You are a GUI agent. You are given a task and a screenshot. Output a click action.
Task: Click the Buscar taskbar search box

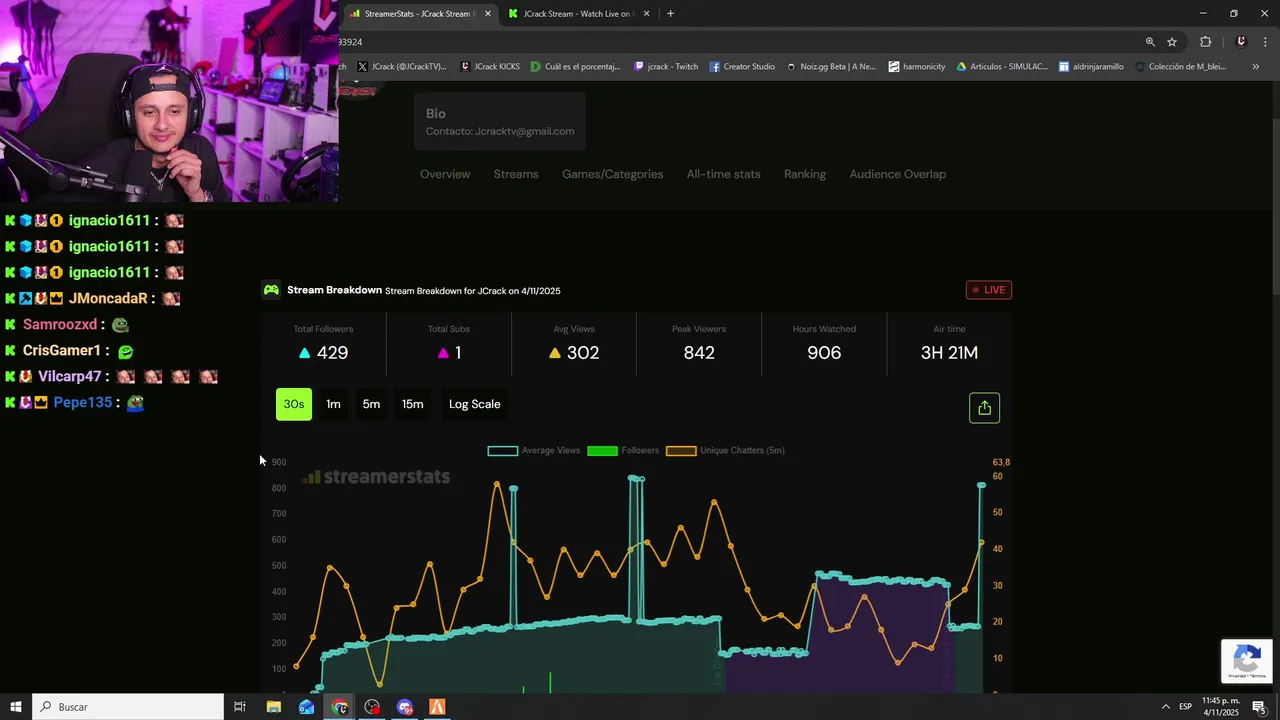pyautogui.click(x=128, y=707)
